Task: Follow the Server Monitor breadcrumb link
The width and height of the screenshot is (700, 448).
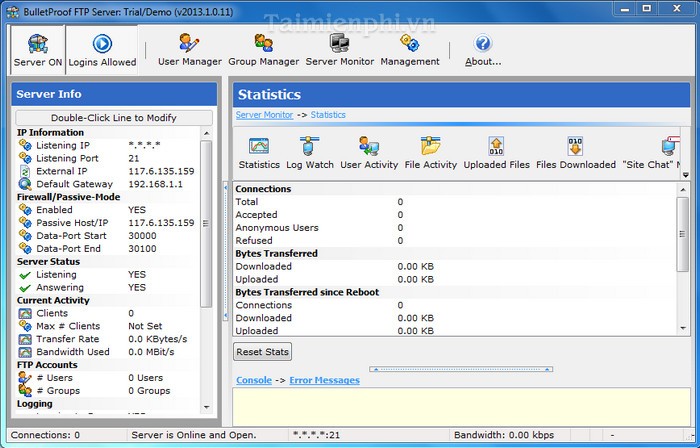Action: (264, 115)
